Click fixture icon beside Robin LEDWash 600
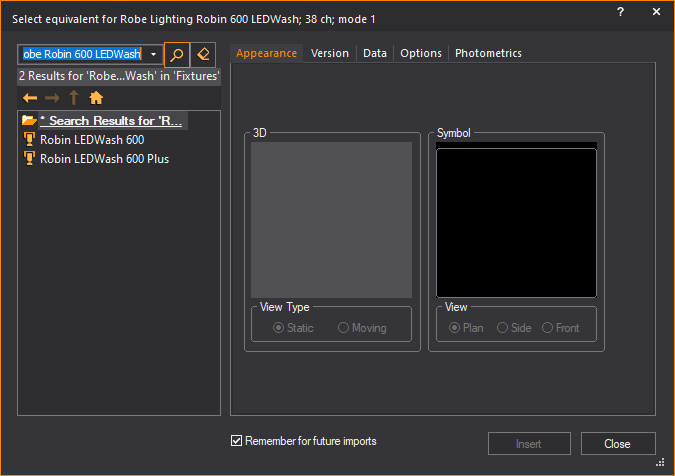This screenshot has height=476, width=675. coord(29,139)
